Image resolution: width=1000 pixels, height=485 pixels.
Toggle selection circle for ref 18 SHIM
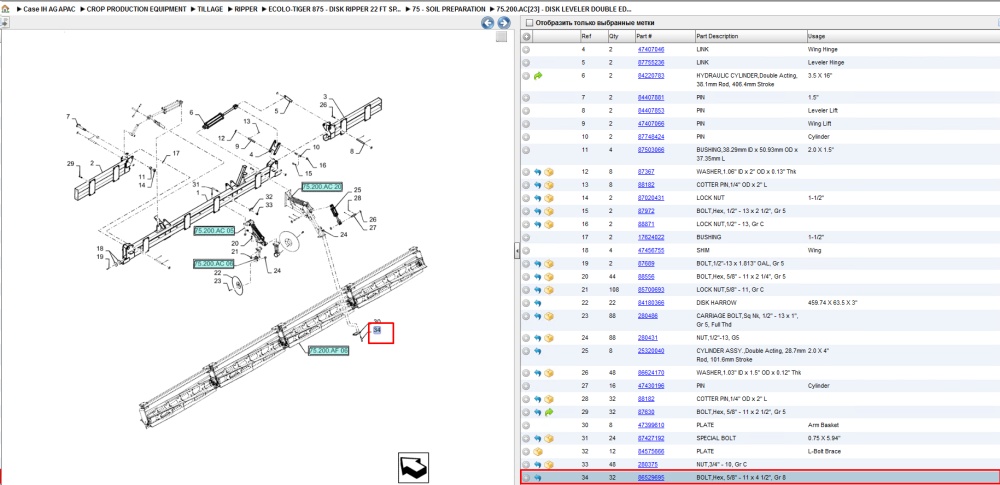[x=526, y=251]
